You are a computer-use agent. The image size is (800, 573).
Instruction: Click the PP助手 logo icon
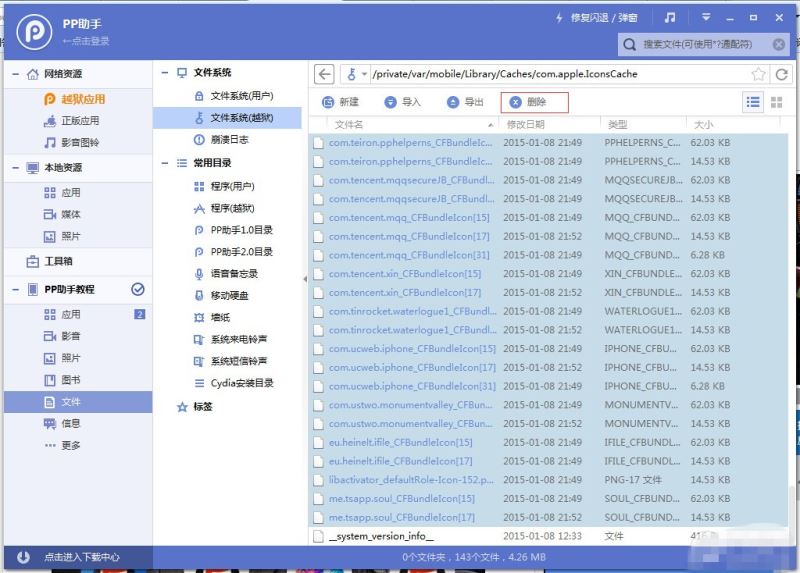[34, 32]
